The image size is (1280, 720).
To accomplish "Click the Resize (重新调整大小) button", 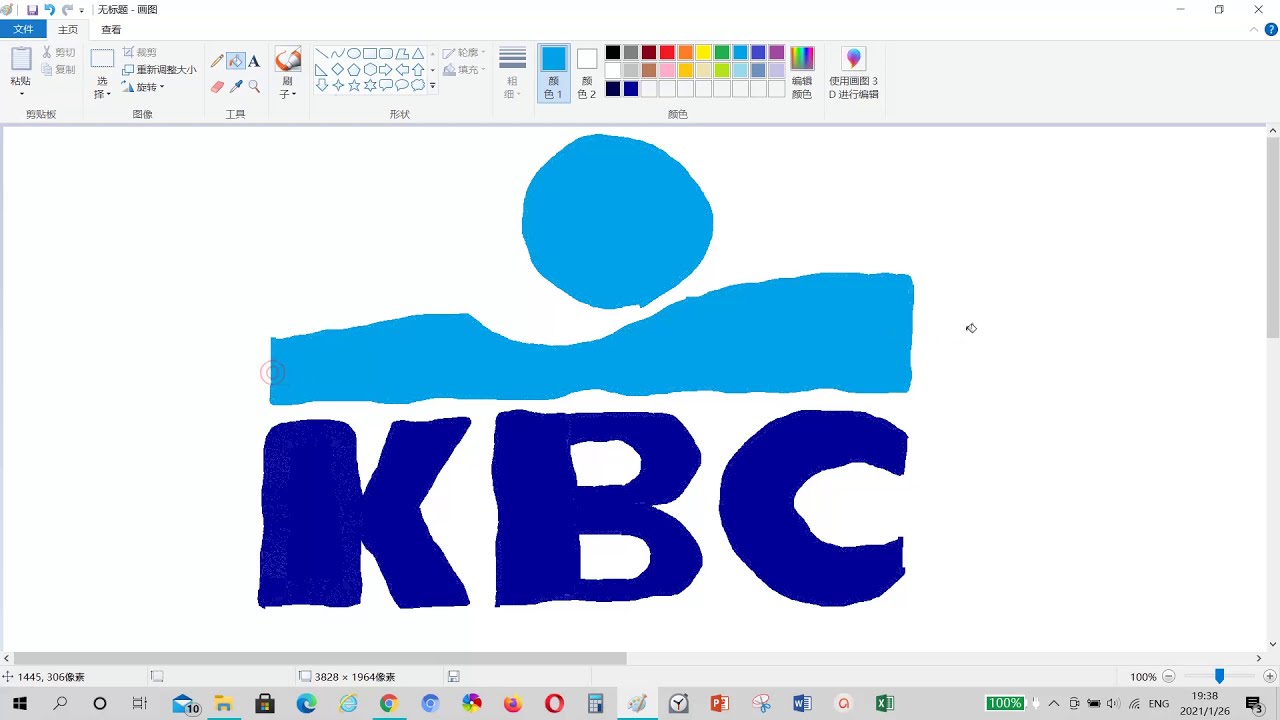I will coord(159,70).
